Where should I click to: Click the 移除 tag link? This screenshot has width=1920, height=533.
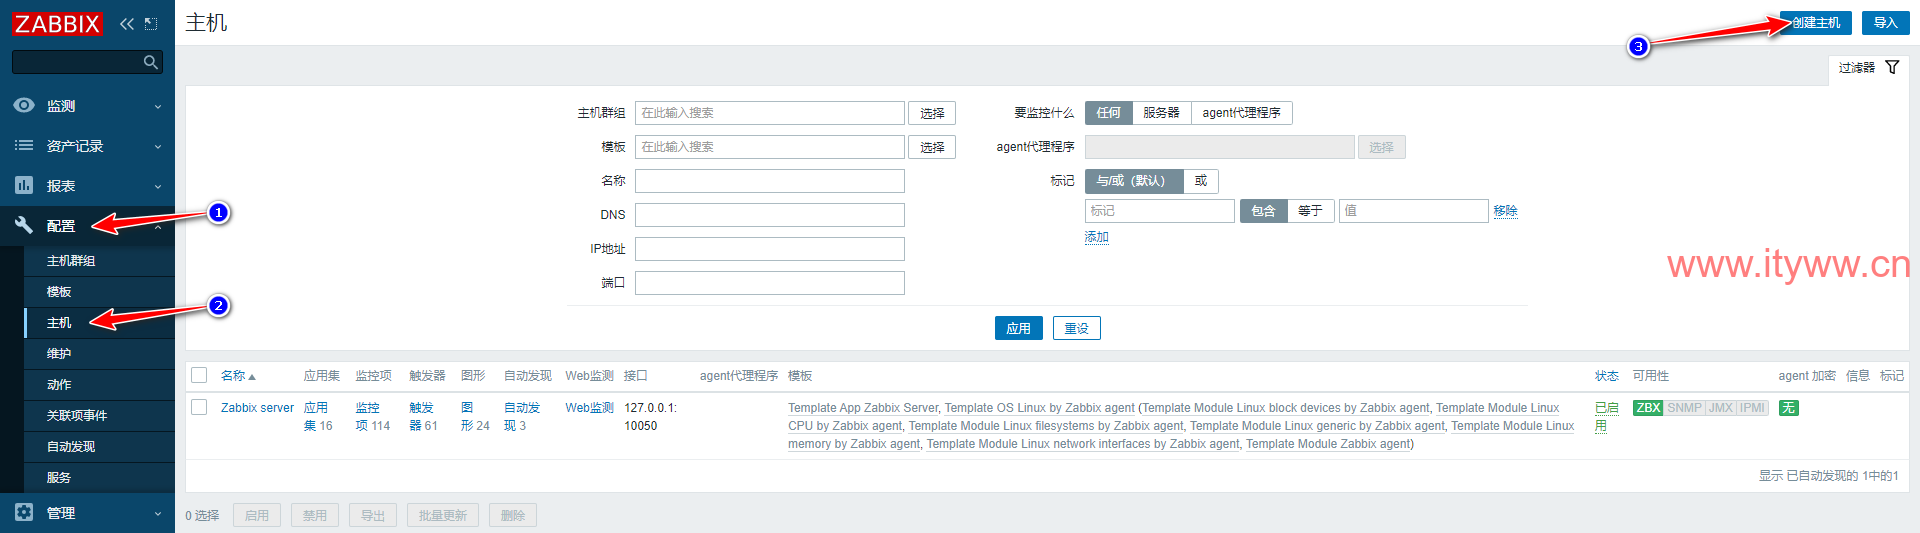(1505, 211)
